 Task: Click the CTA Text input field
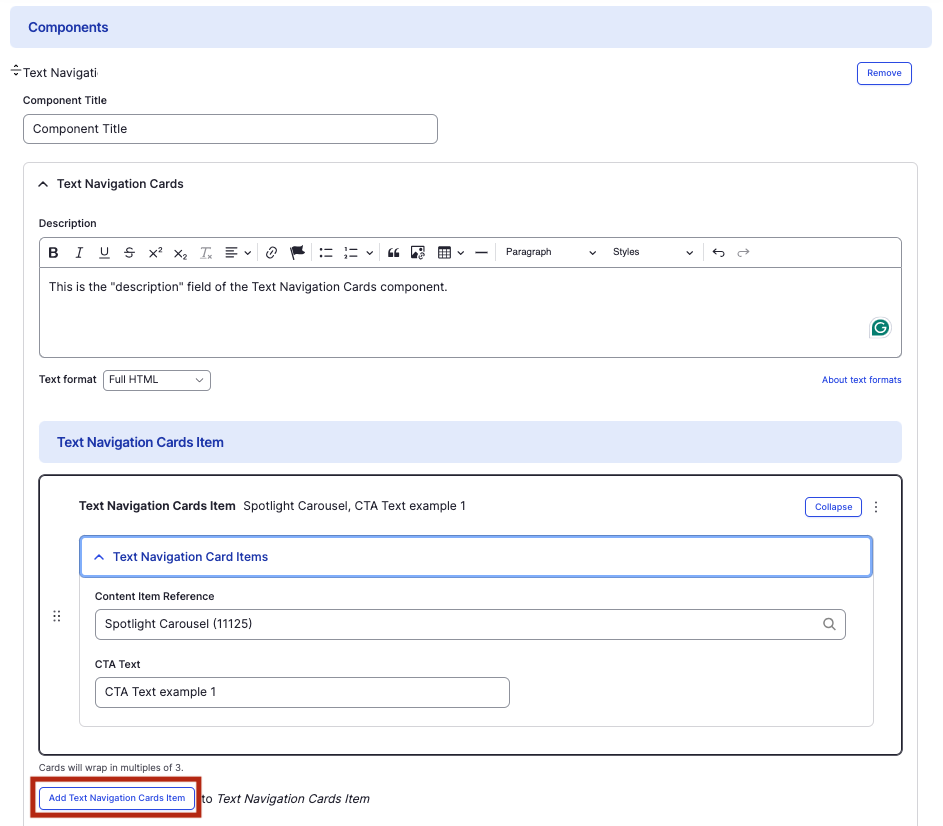[x=302, y=692]
